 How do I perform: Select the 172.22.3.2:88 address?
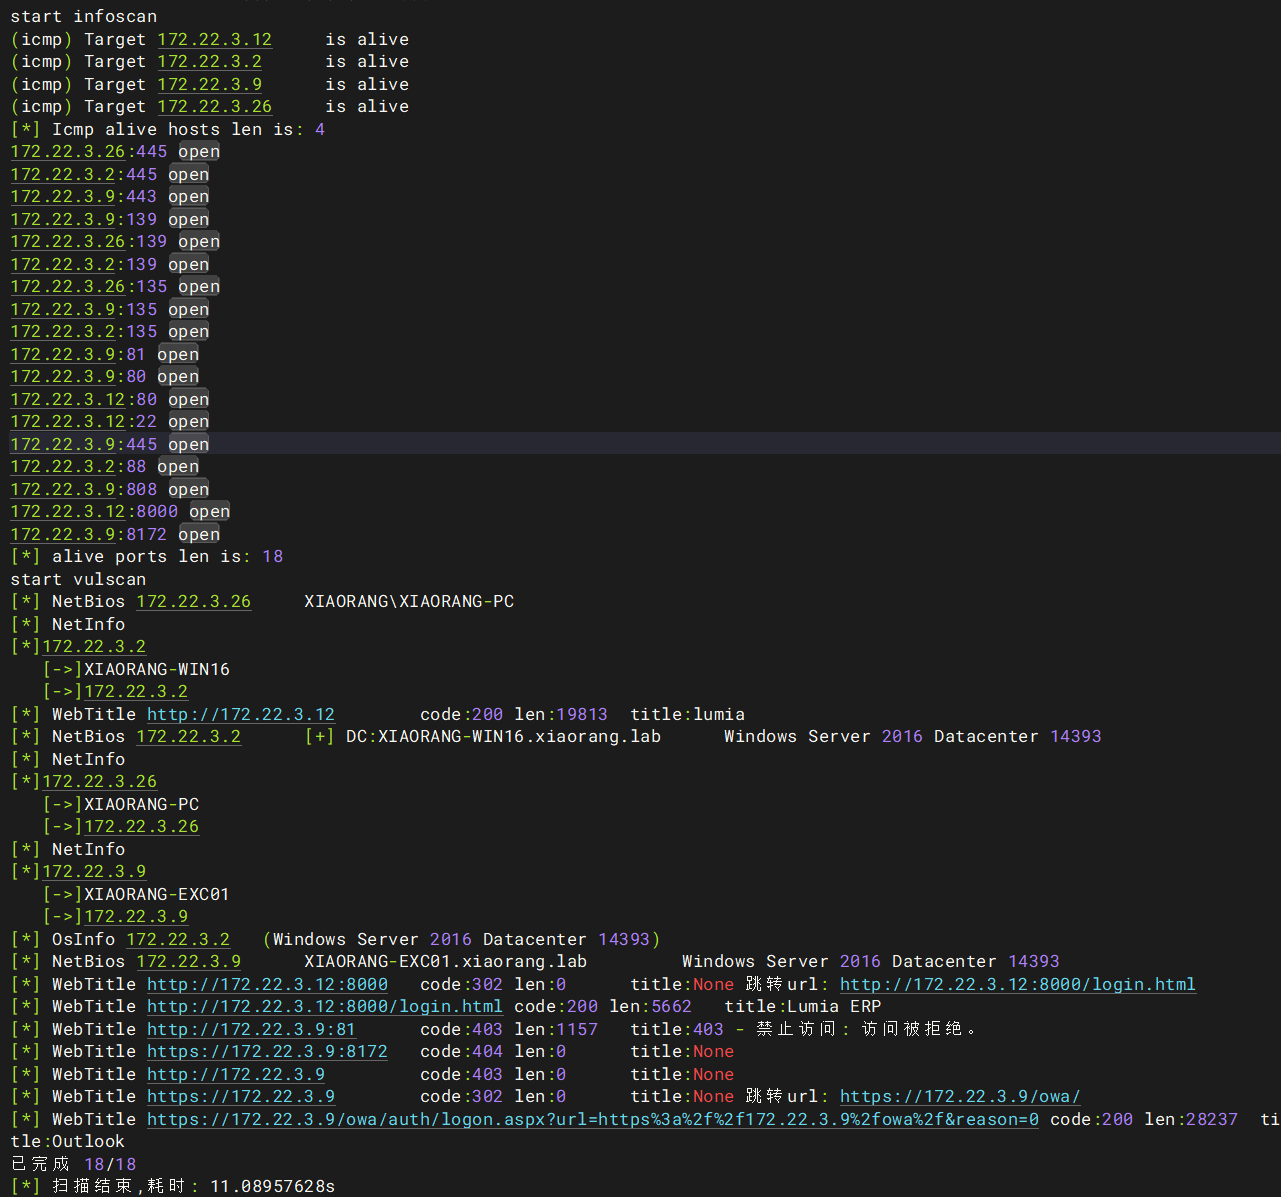tap(62, 466)
